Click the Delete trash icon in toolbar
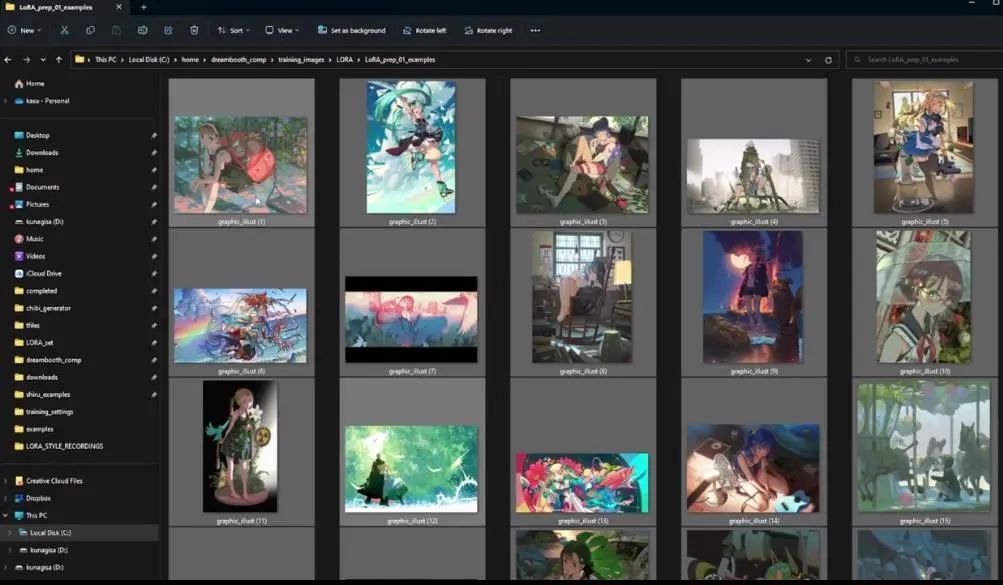The width and height of the screenshot is (1003, 585). [x=194, y=30]
